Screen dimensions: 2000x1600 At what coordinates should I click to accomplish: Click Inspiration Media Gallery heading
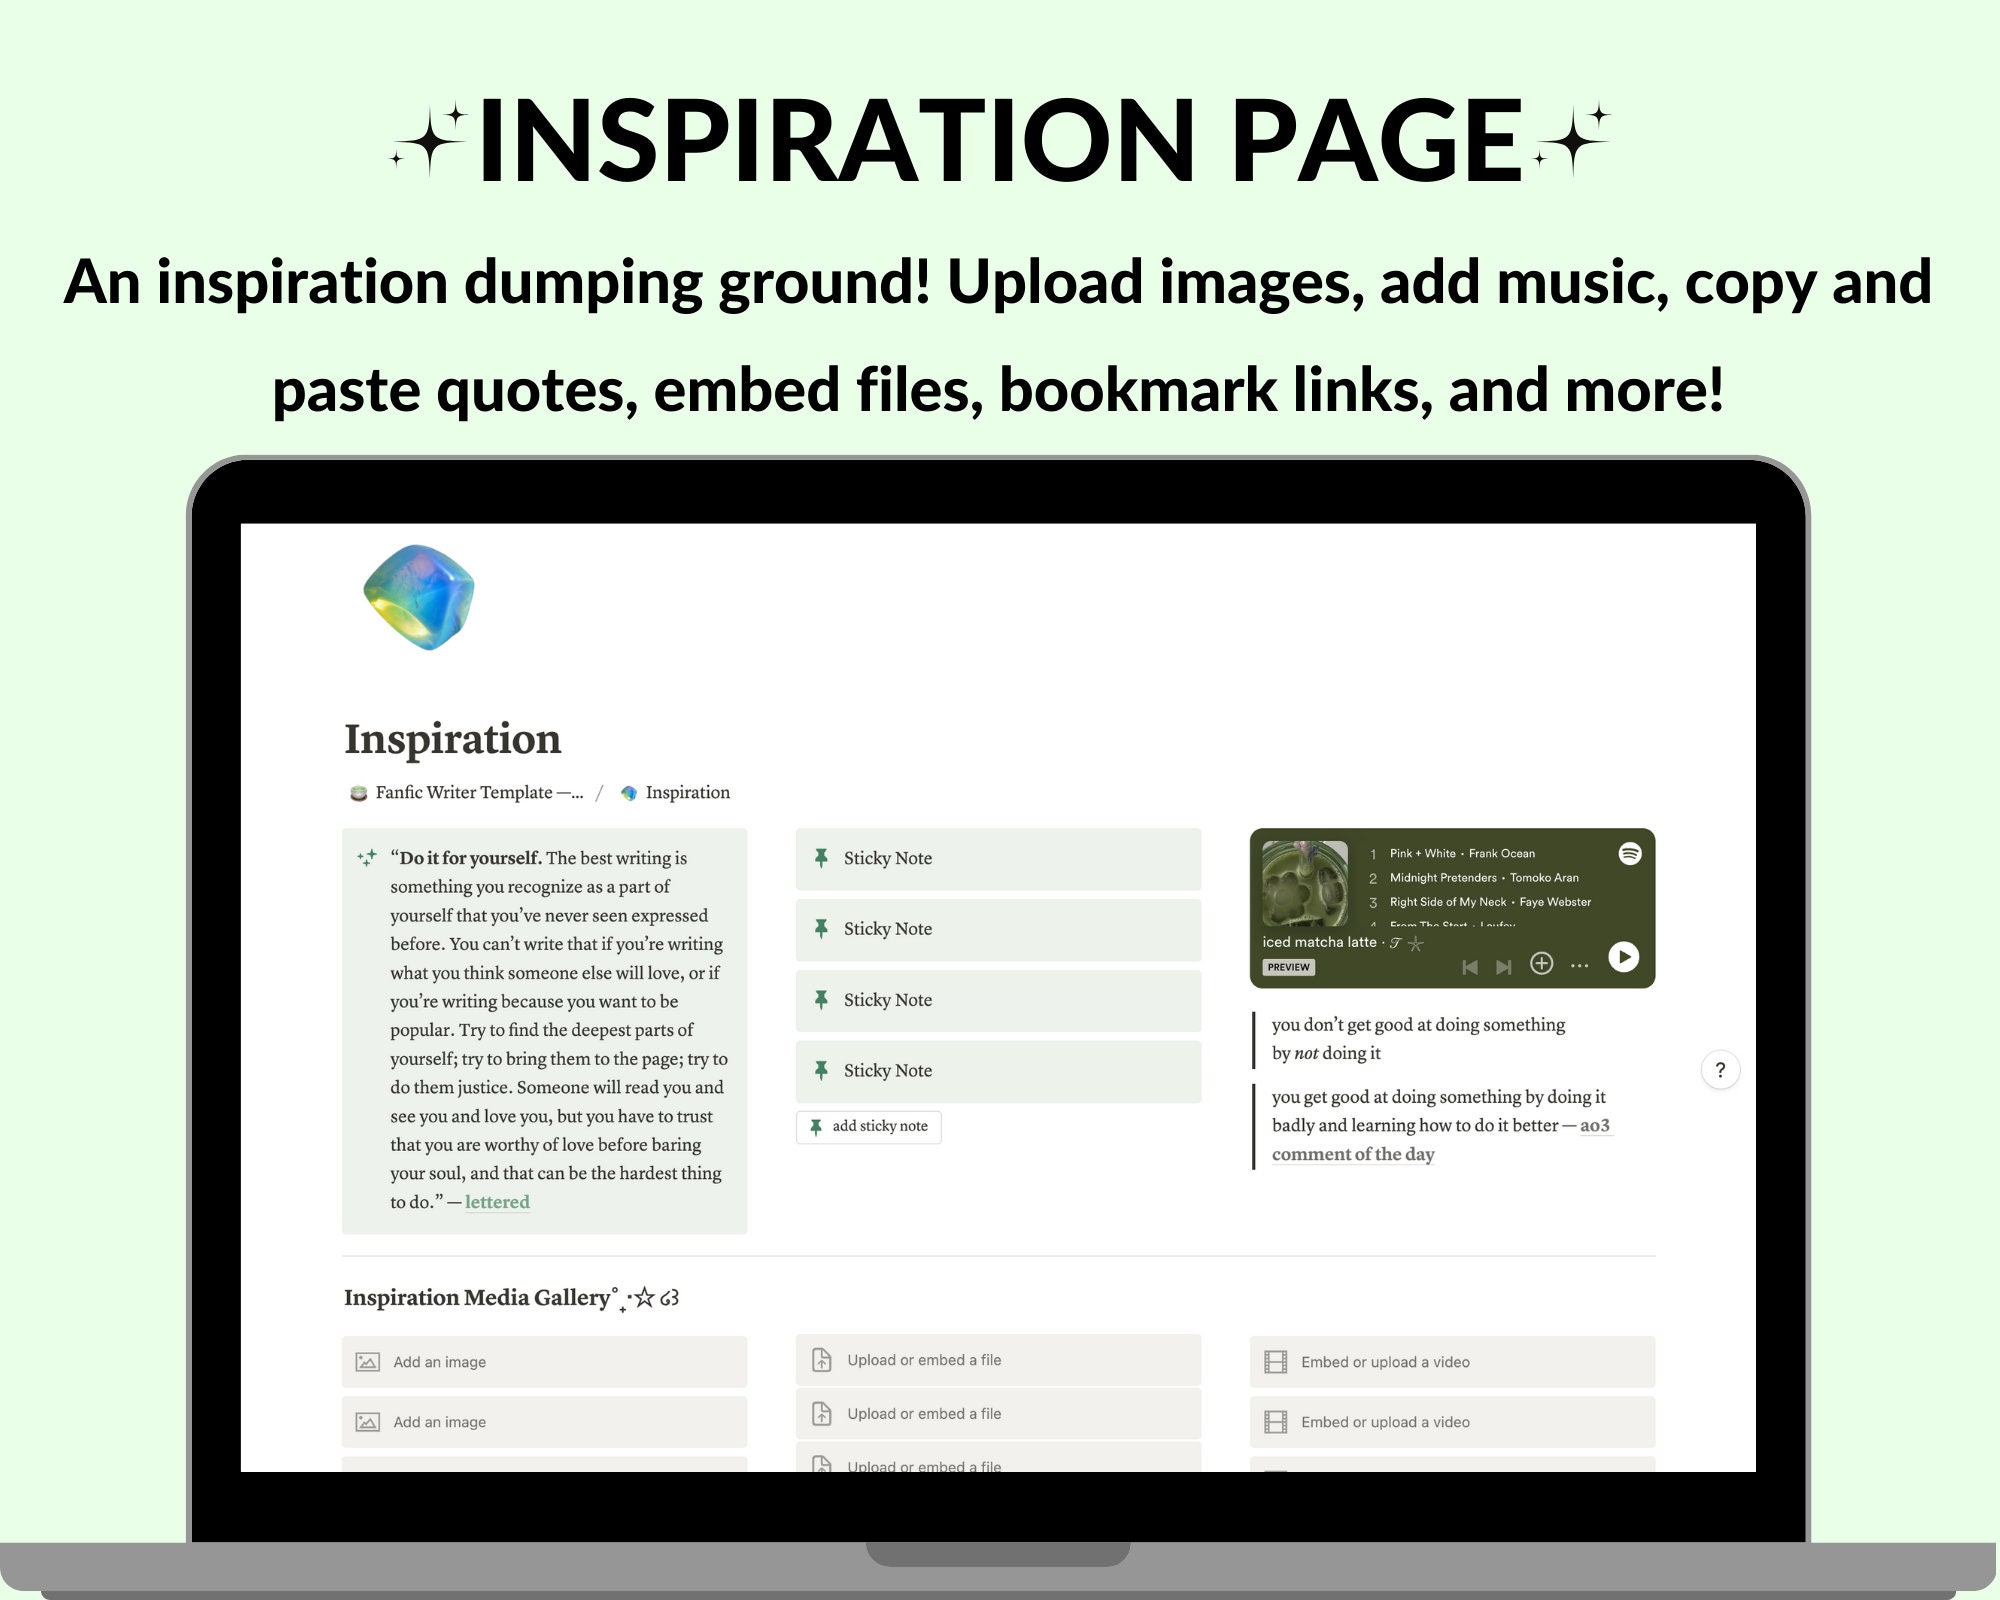point(512,1297)
